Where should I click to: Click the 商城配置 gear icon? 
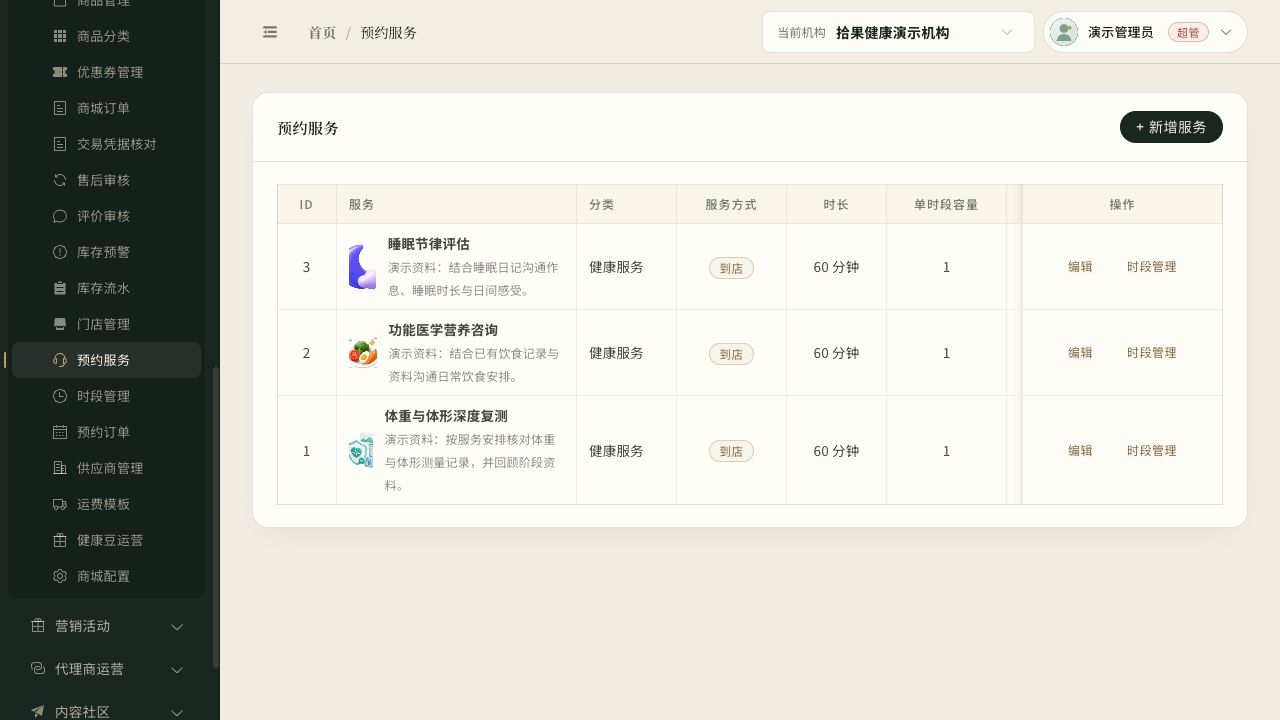(x=60, y=576)
